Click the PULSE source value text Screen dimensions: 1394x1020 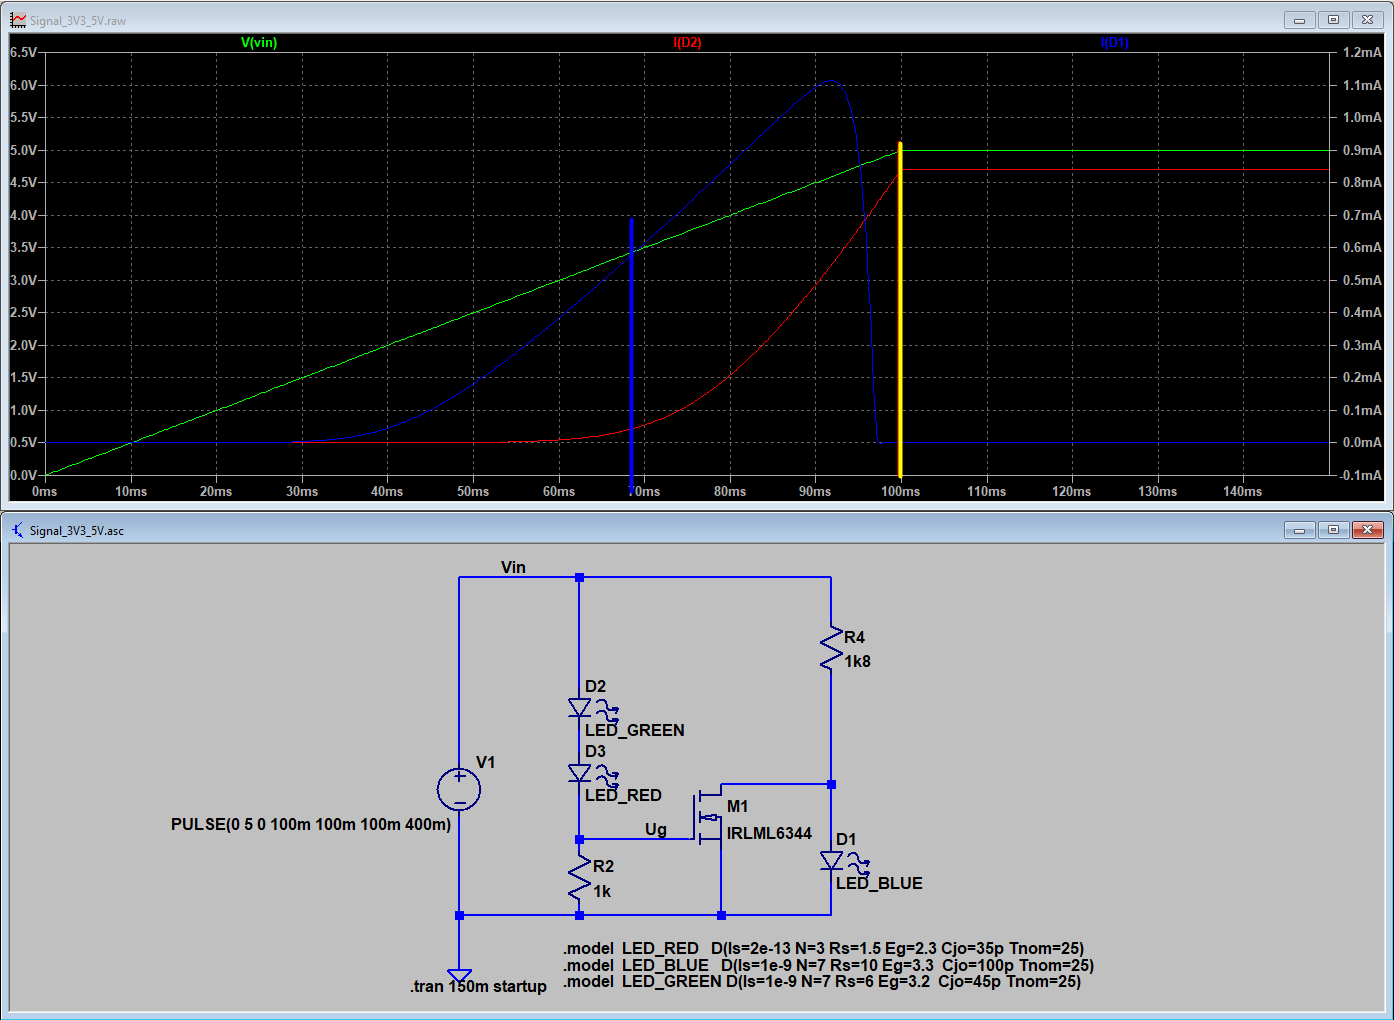pos(311,825)
